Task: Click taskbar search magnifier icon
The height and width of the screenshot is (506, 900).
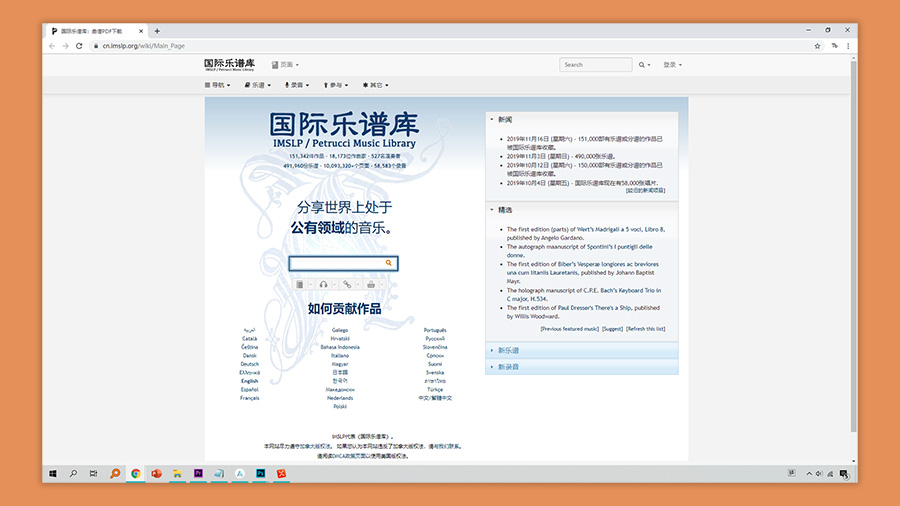Action: click(73, 473)
